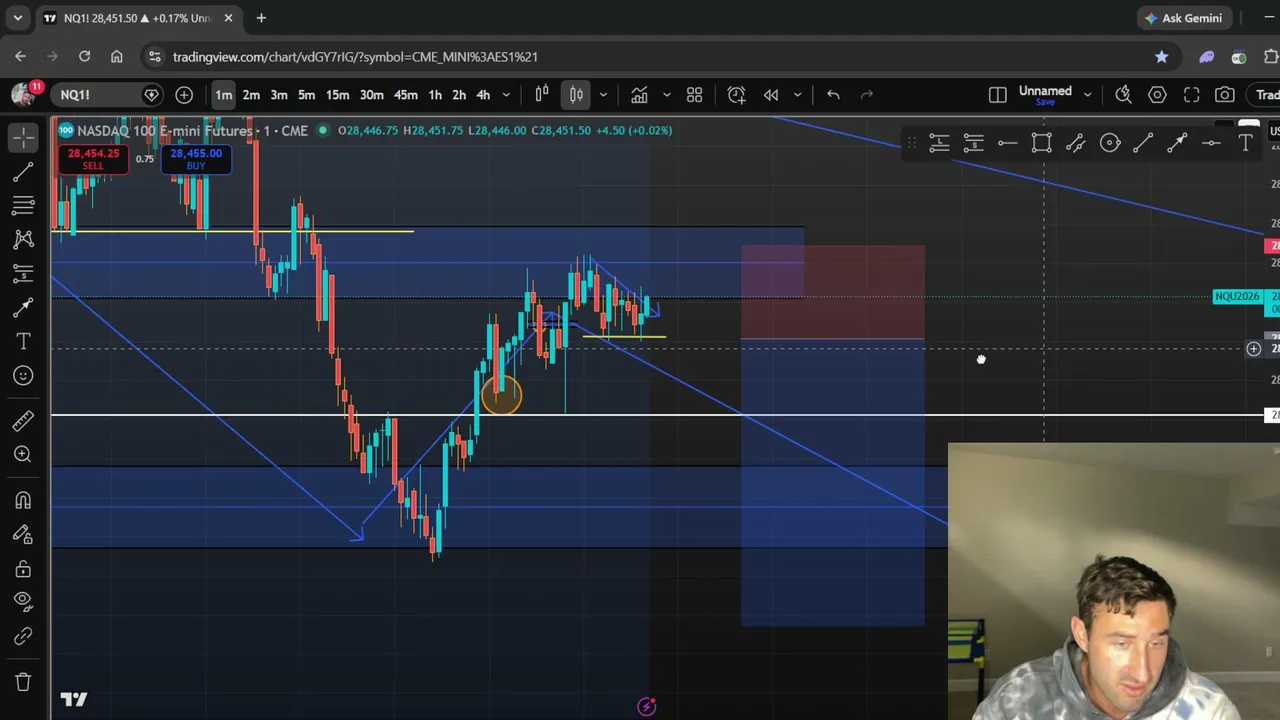Select the 1m timeframe
This screenshot has height=720, width=1280.
tap(223, 95)
